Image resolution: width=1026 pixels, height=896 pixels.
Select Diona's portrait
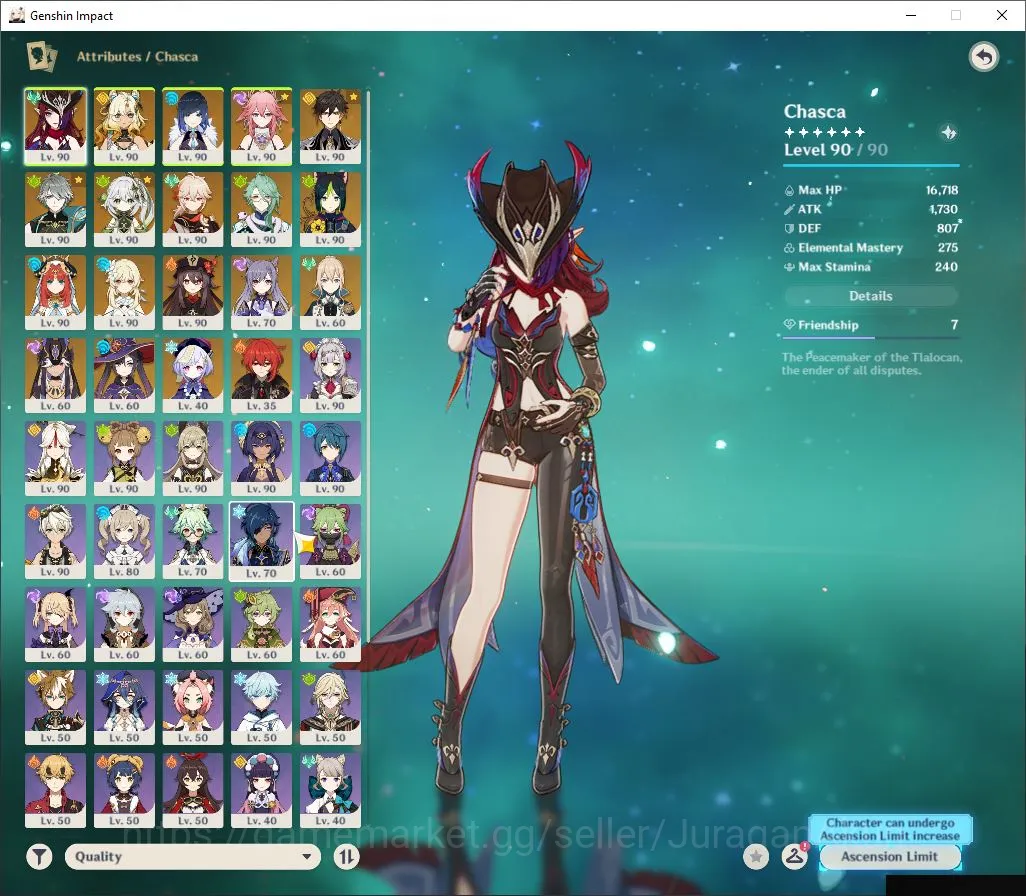193,708
